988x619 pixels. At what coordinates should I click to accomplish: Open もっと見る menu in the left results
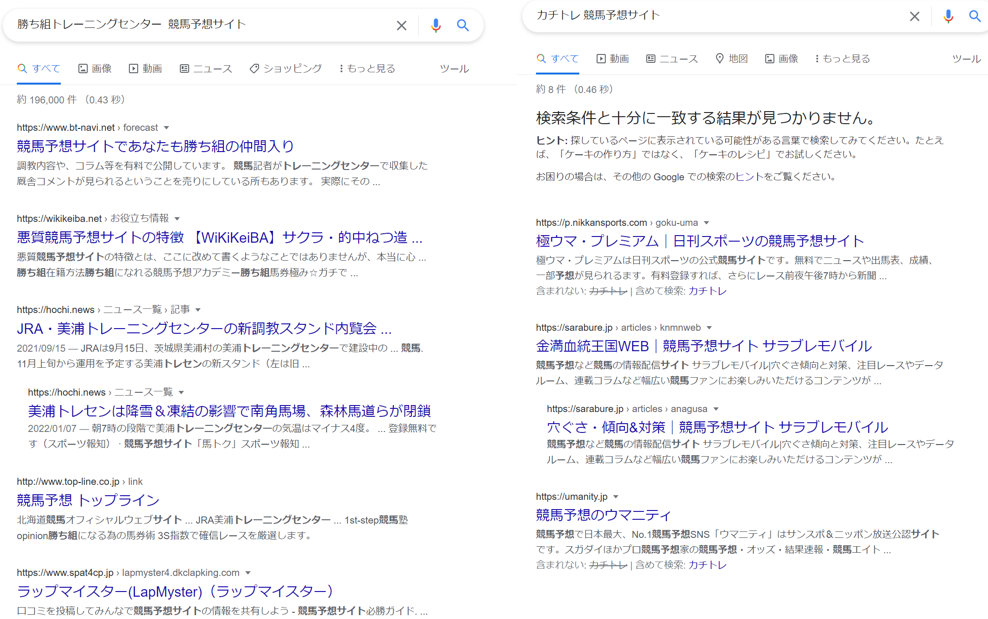click(367, 69)
